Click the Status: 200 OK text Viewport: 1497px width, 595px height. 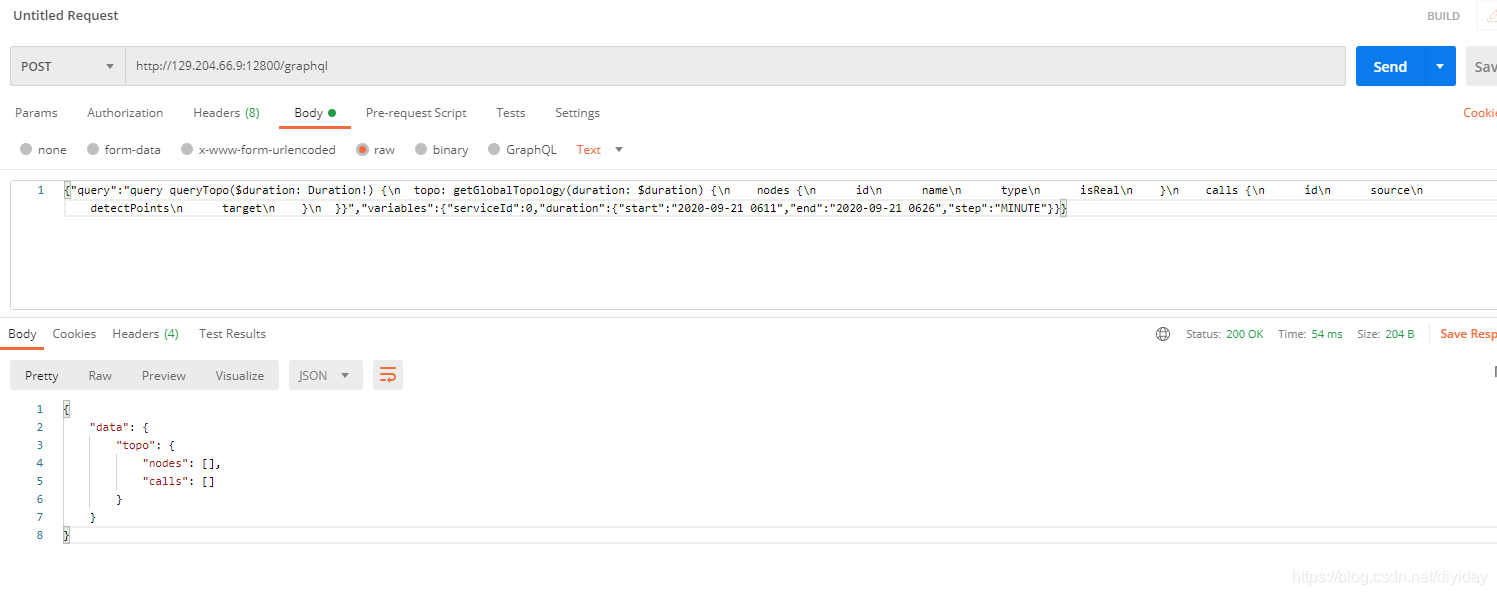tap(1225, 334)
